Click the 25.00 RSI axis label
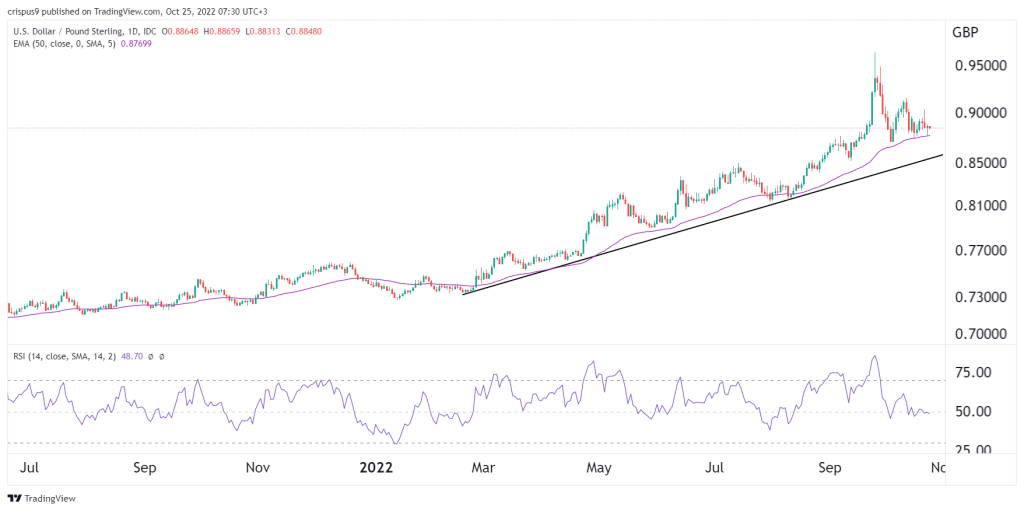1024x511 pixels. pyautogui.click(x=972, y=450)
